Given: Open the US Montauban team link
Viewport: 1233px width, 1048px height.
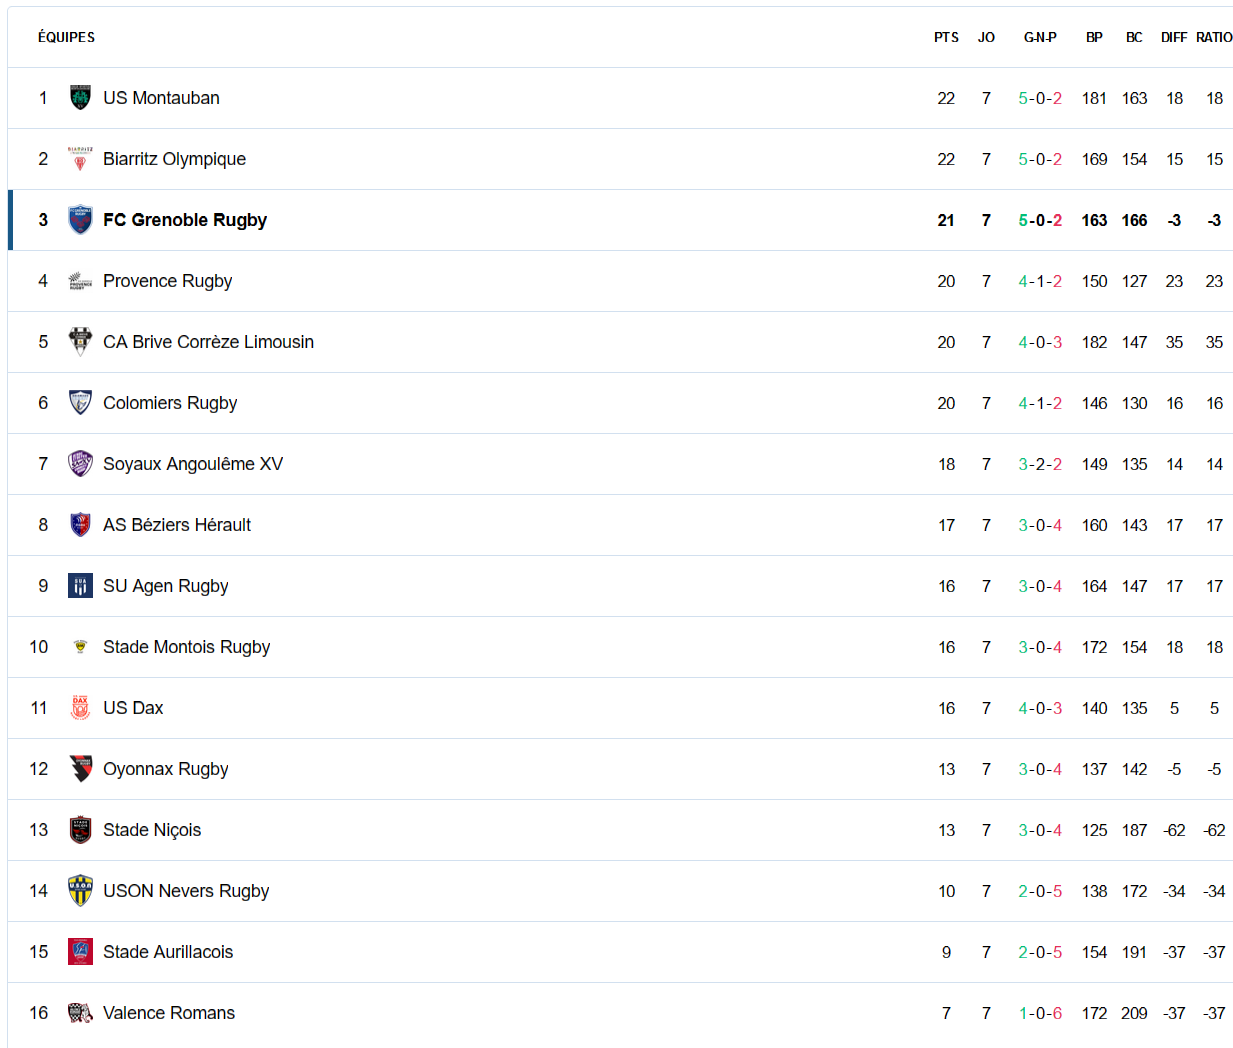Looking at the screenshot, I should pyautogui.click(x=161, y=98).
